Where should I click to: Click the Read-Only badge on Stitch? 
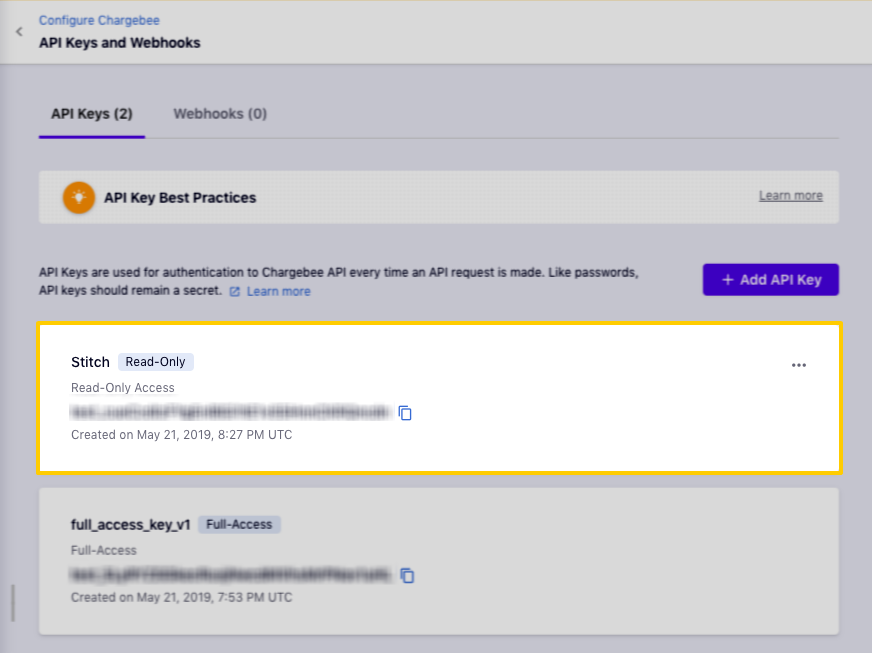tap(155, 362)
